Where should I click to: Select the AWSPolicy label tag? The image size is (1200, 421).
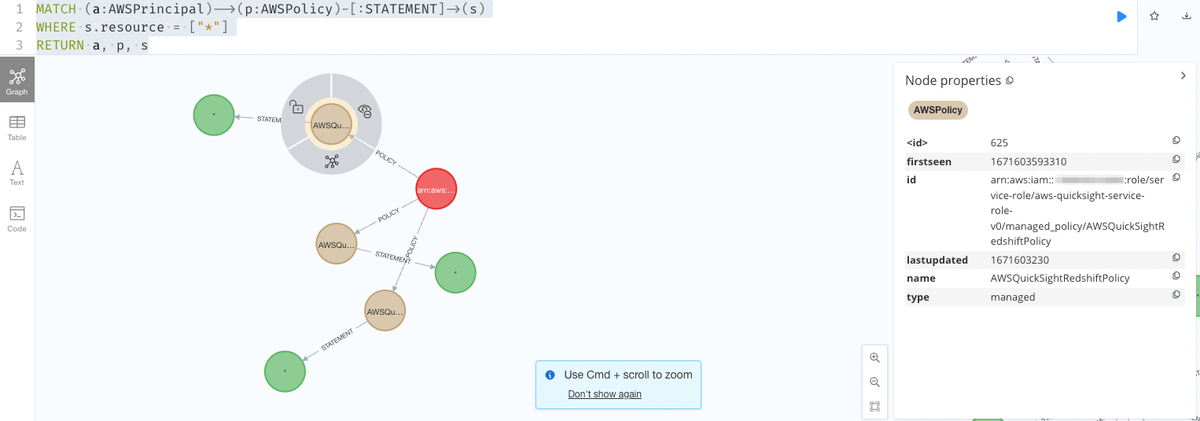tap(937, 111)
